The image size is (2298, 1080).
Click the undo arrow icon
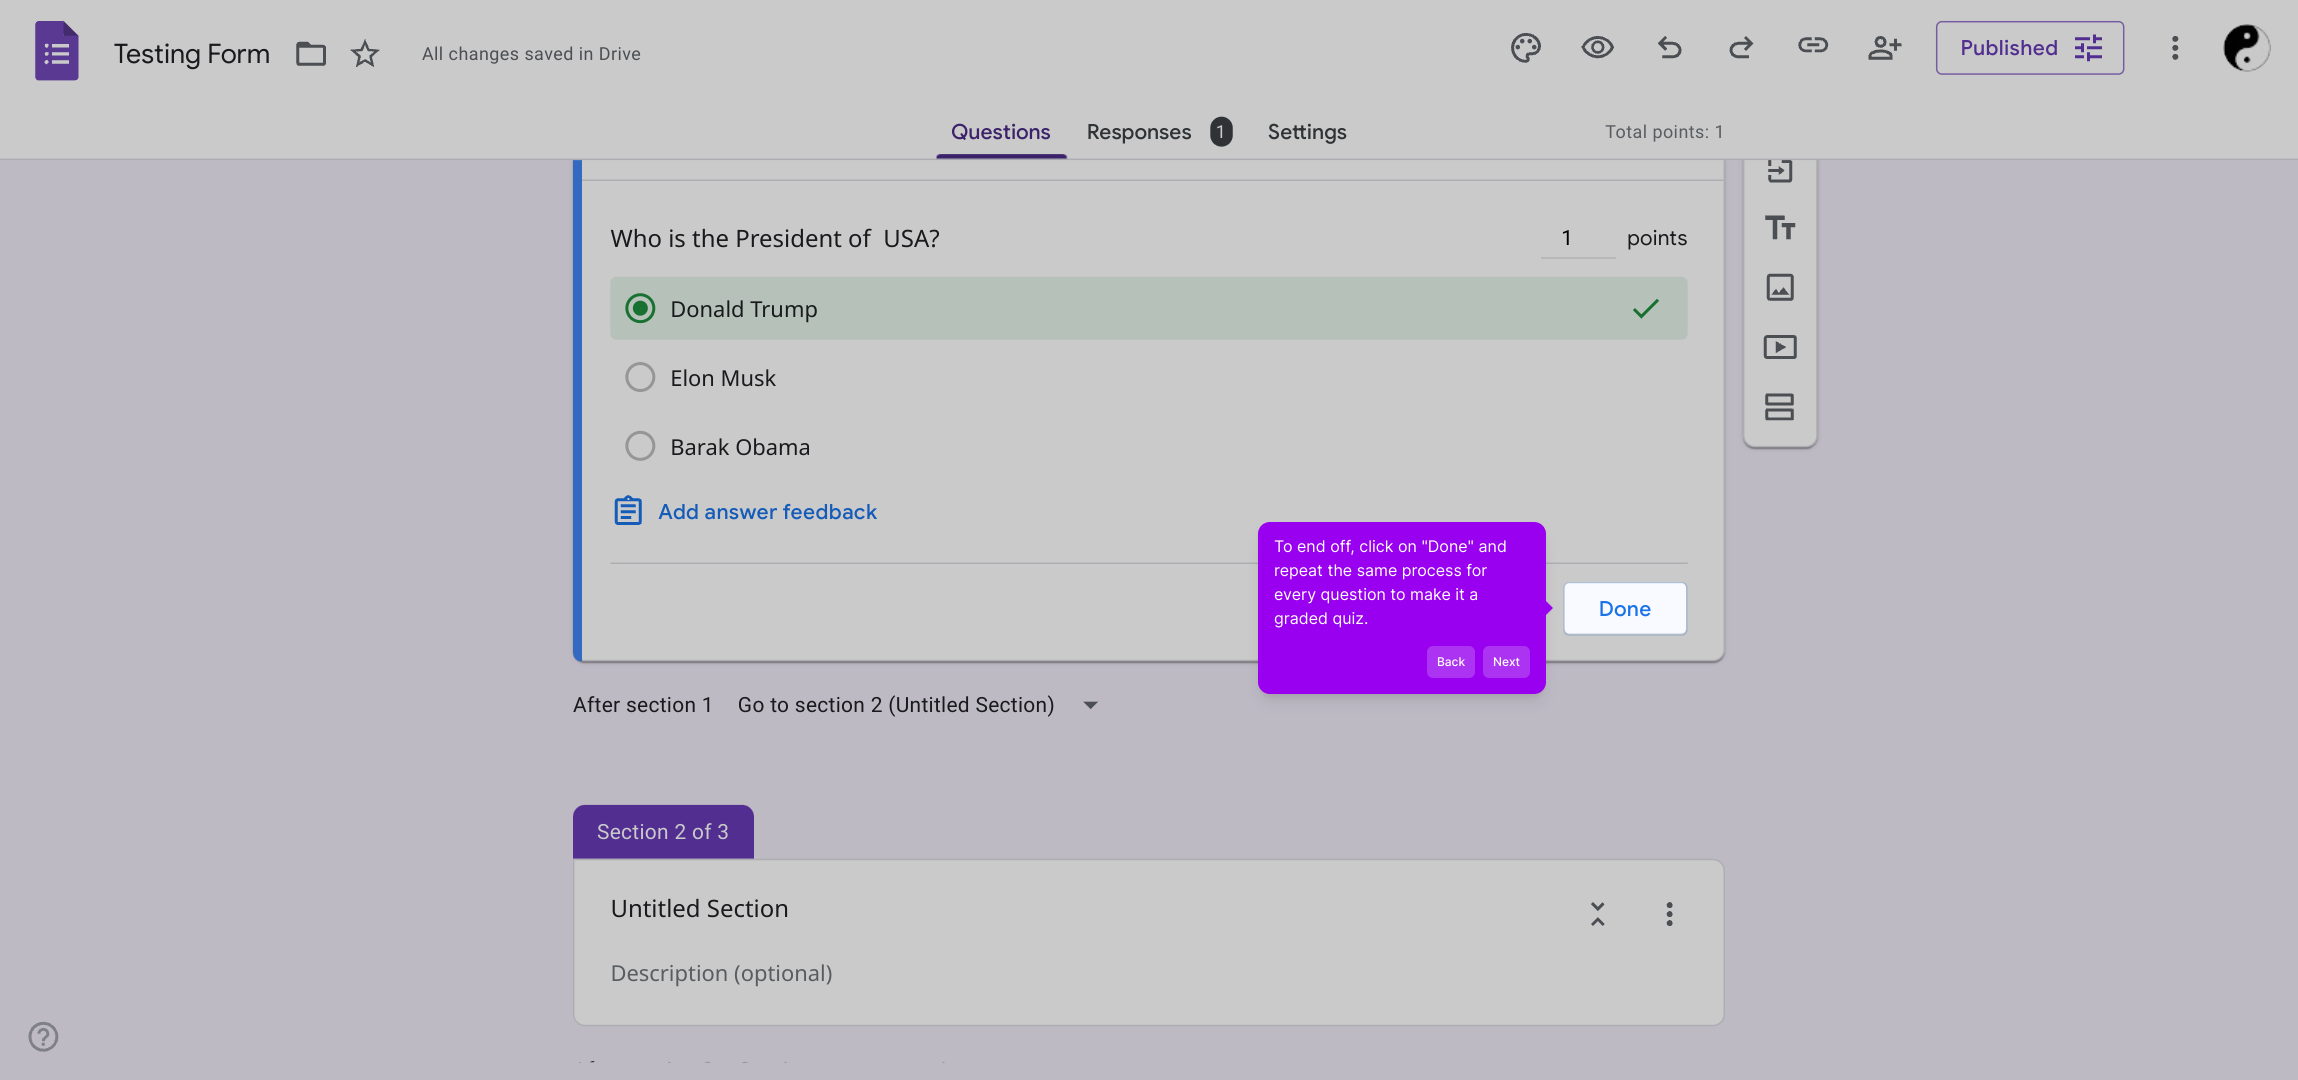pyautogui.click(x=1669, y=48)
